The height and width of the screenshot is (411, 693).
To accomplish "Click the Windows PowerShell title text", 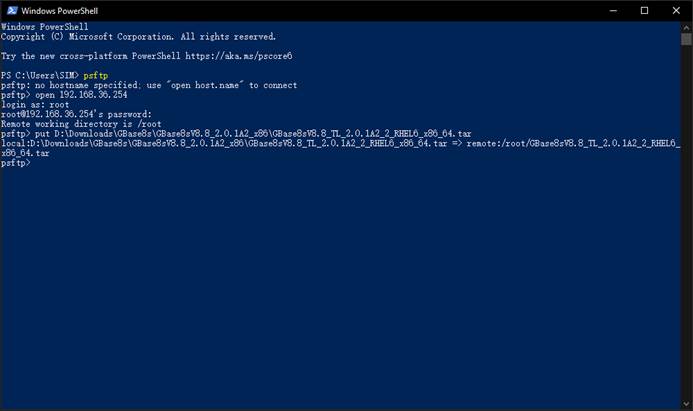I will (x=60, y=11).
